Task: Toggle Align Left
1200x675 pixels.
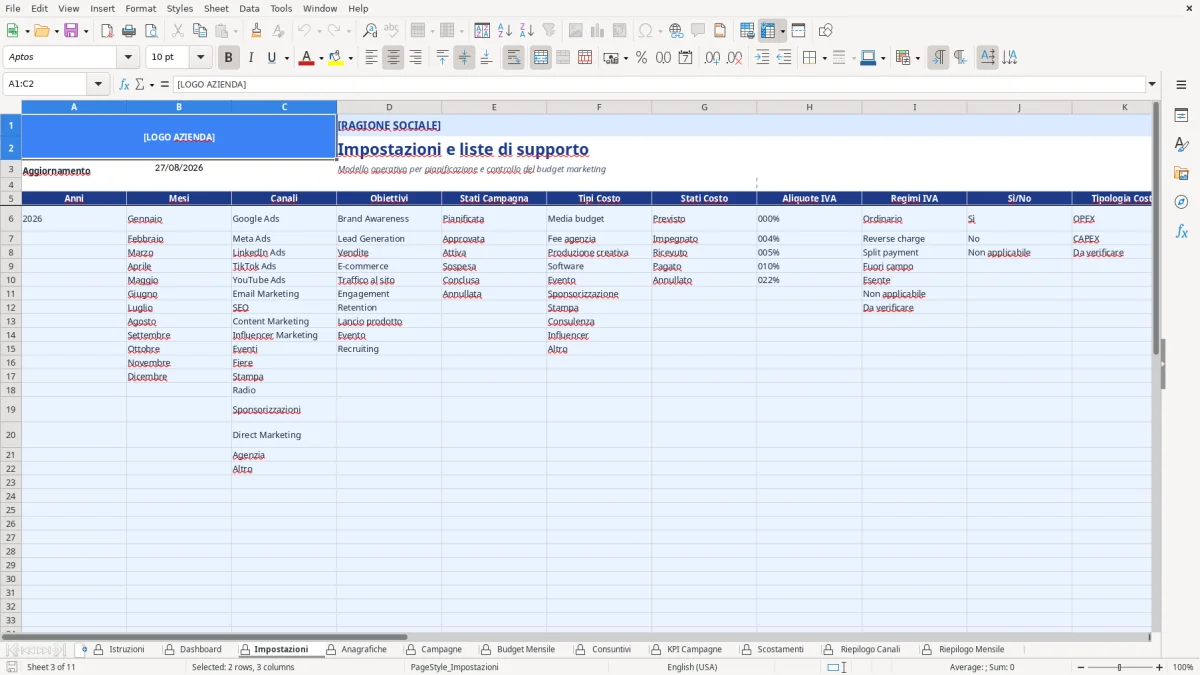Action: (371, 58)
